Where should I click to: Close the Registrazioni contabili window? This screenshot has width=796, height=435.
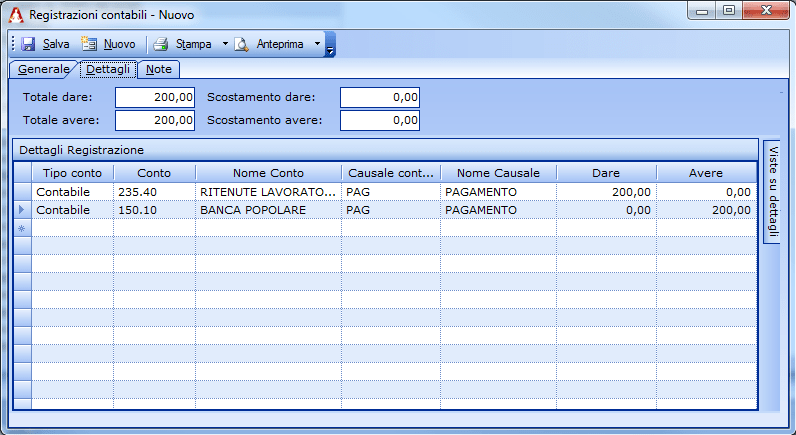coord(766,10)
